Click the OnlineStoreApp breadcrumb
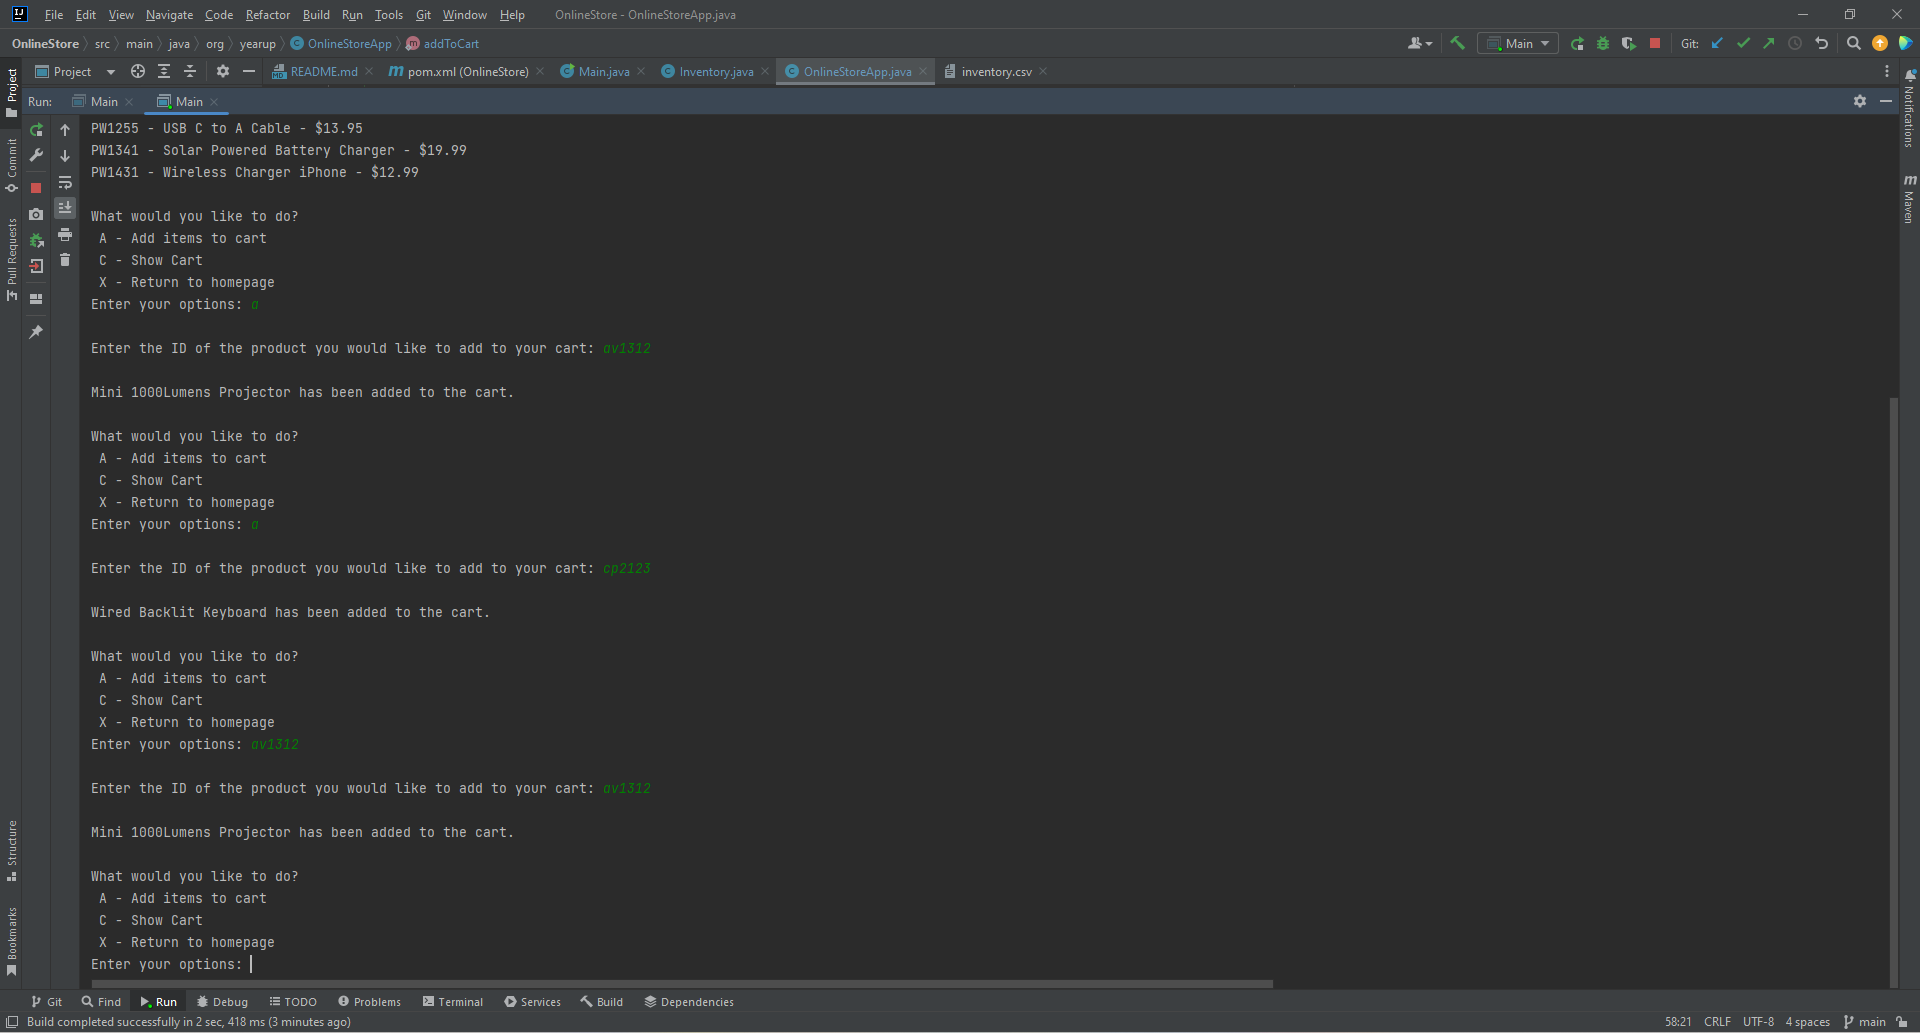The width and height of the screenshot is (1920, 1033). [x=341, y=44]
